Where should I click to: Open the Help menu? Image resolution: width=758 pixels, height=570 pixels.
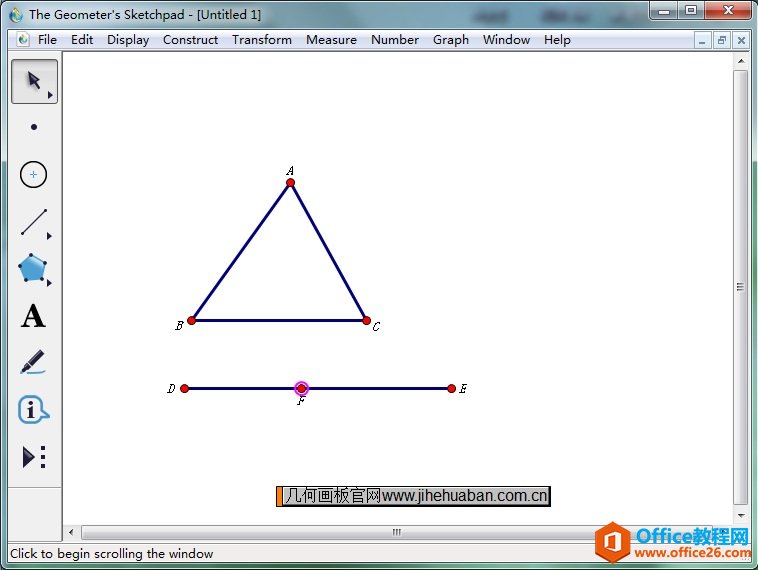point(557,40)
